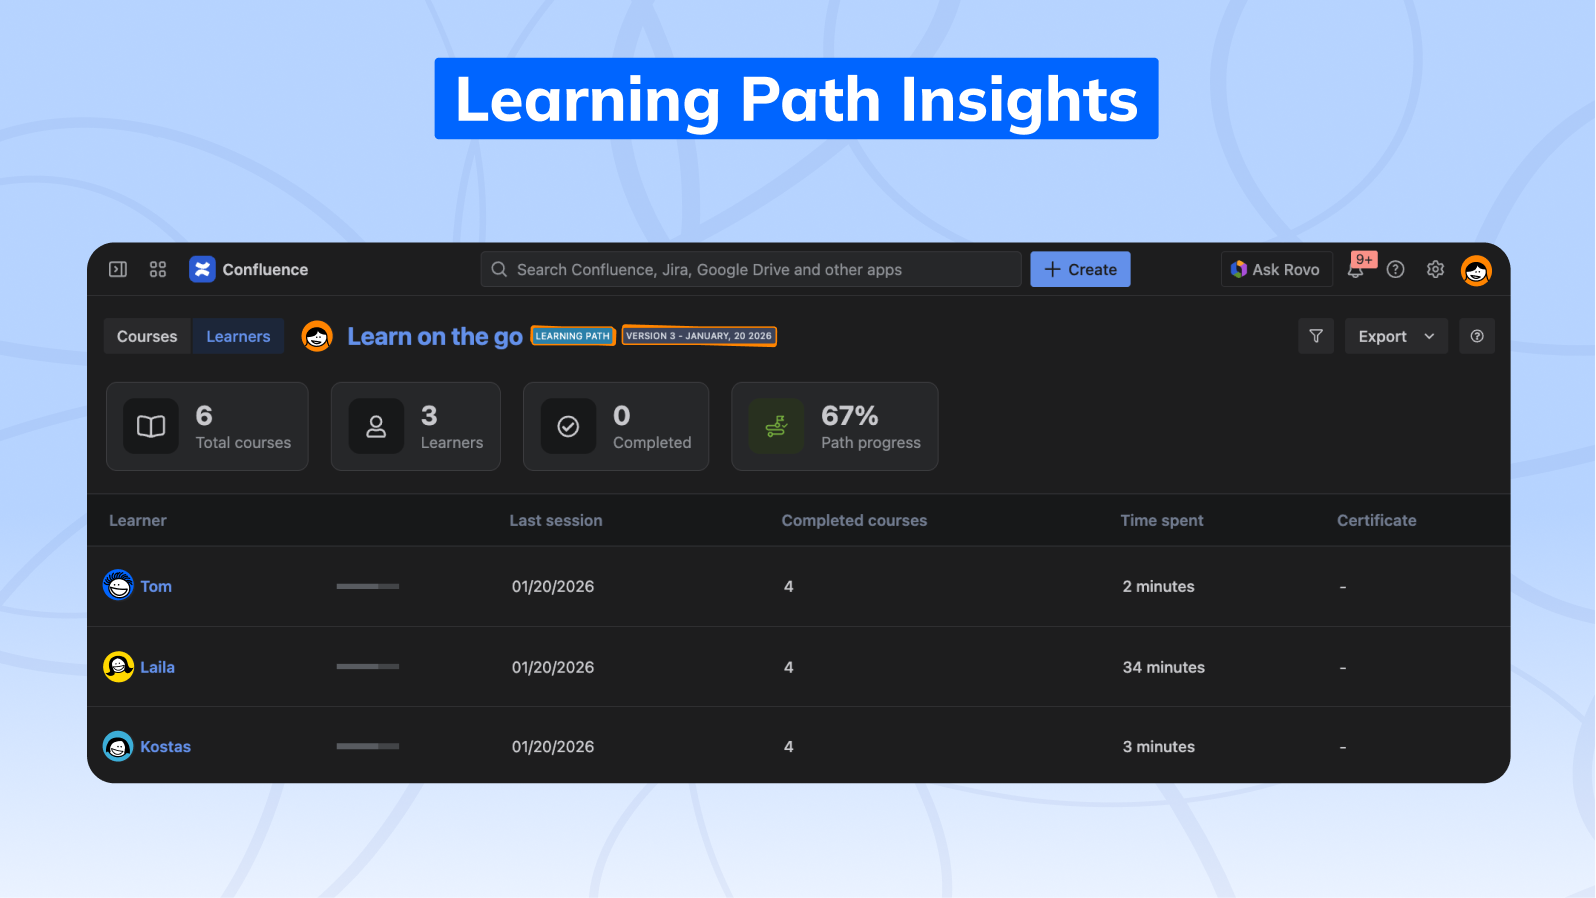This screenshot has height=898, width=1596.
Task: Click the Learn on the go title
Action: tap(434, 337)
